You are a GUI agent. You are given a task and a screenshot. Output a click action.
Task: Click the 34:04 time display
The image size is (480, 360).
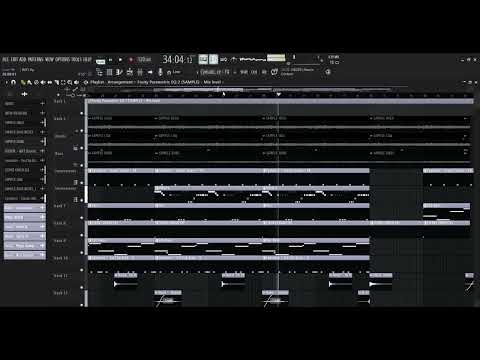(x=178, y=60)
